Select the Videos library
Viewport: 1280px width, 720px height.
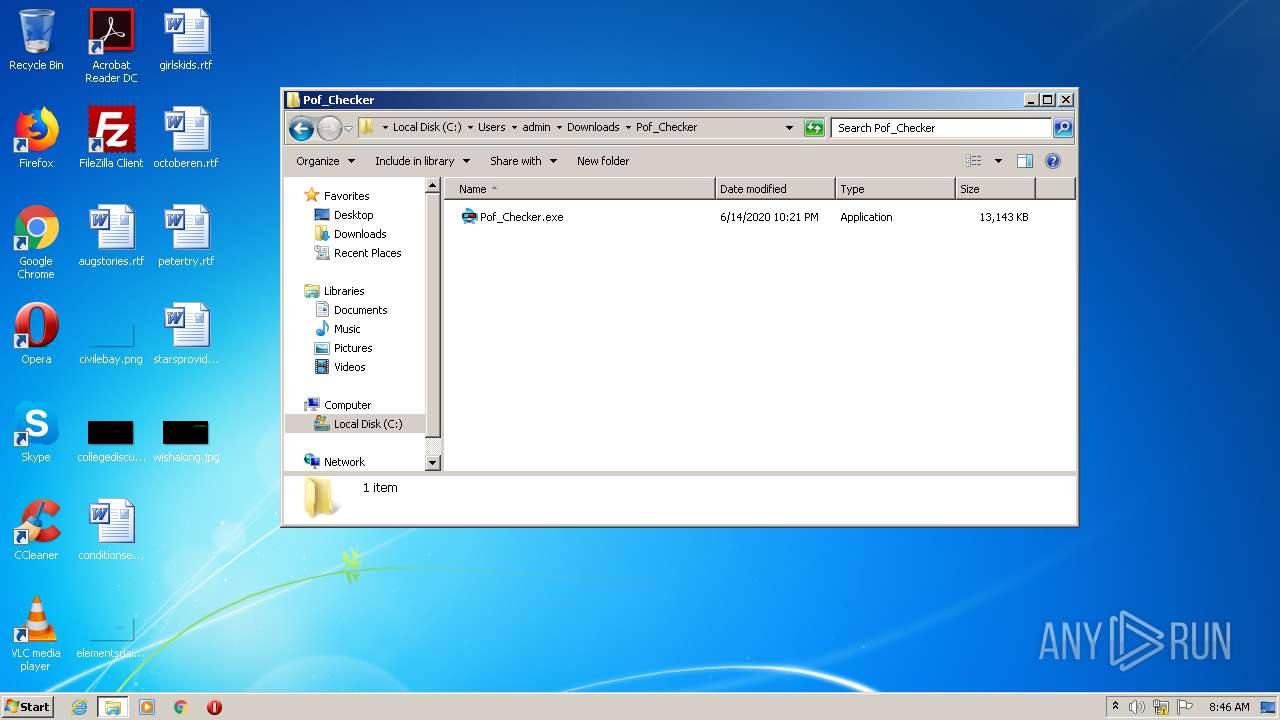pyautogui.click(x=349, y=367)
